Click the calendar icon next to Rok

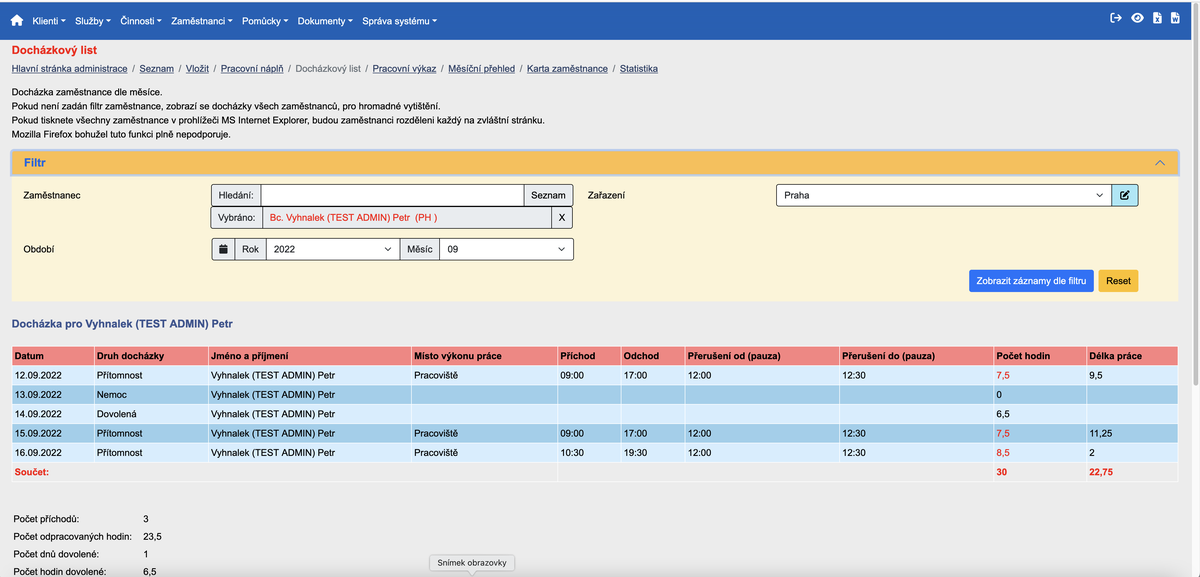coord(223,249)
